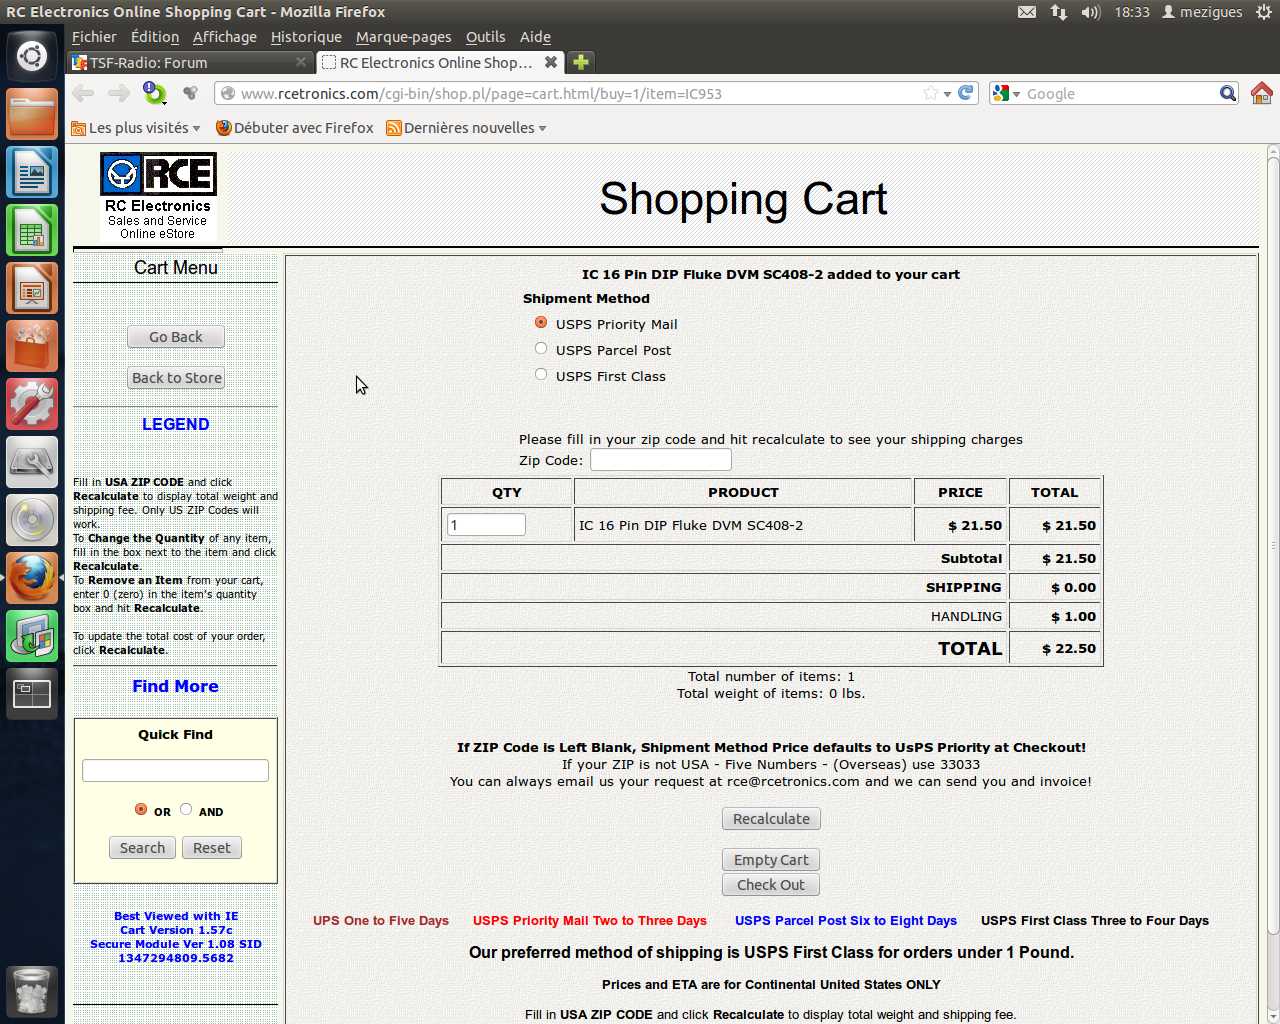
Task: Switch to the TSF-Radio: Forum tab
Action: coord(190,62)
